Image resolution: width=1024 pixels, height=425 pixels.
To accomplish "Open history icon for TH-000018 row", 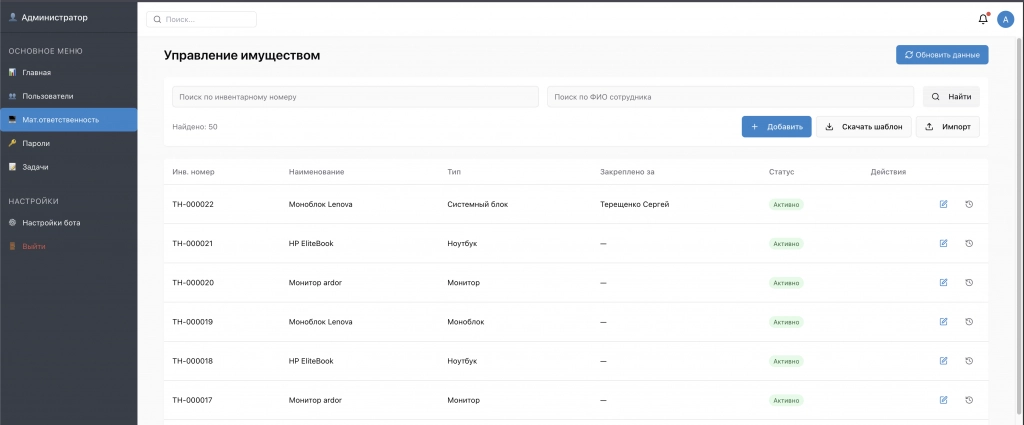I will point(969,361).
